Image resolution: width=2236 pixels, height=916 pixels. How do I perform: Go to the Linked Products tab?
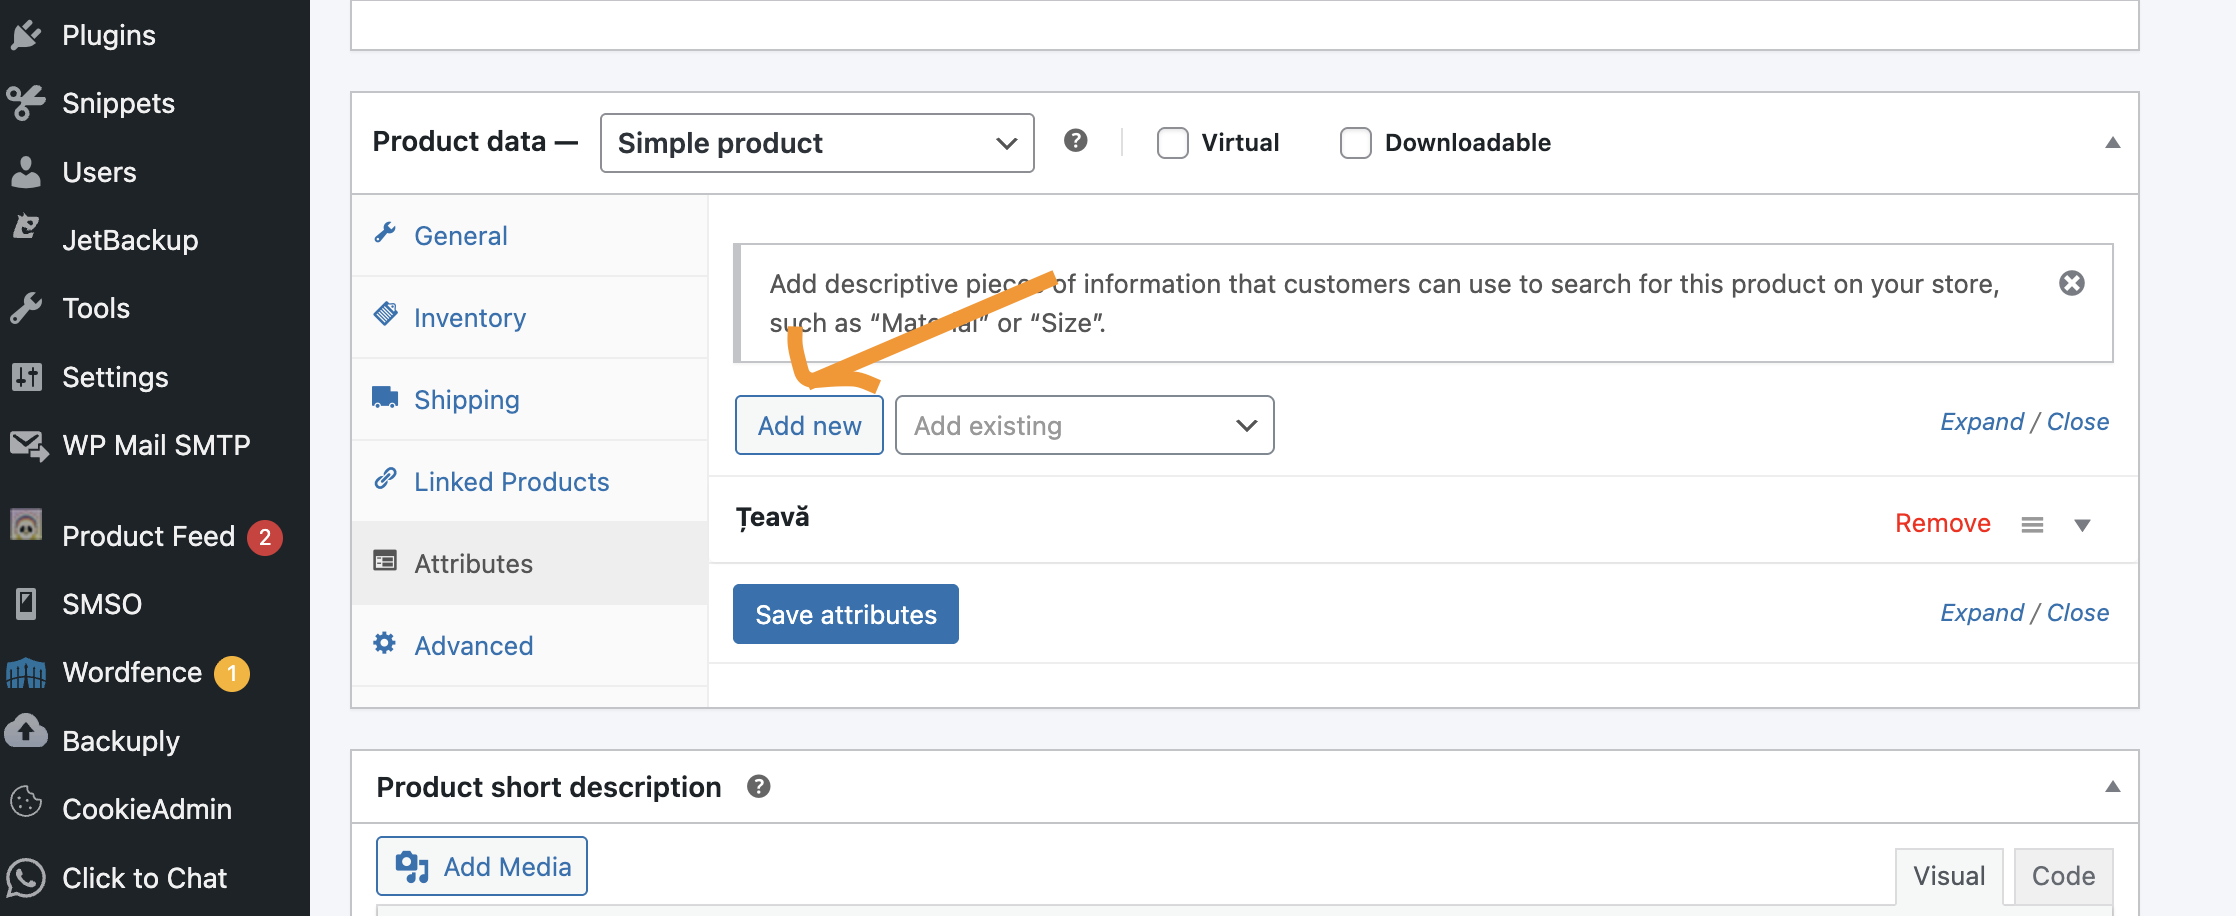click(x=511, y=482)
